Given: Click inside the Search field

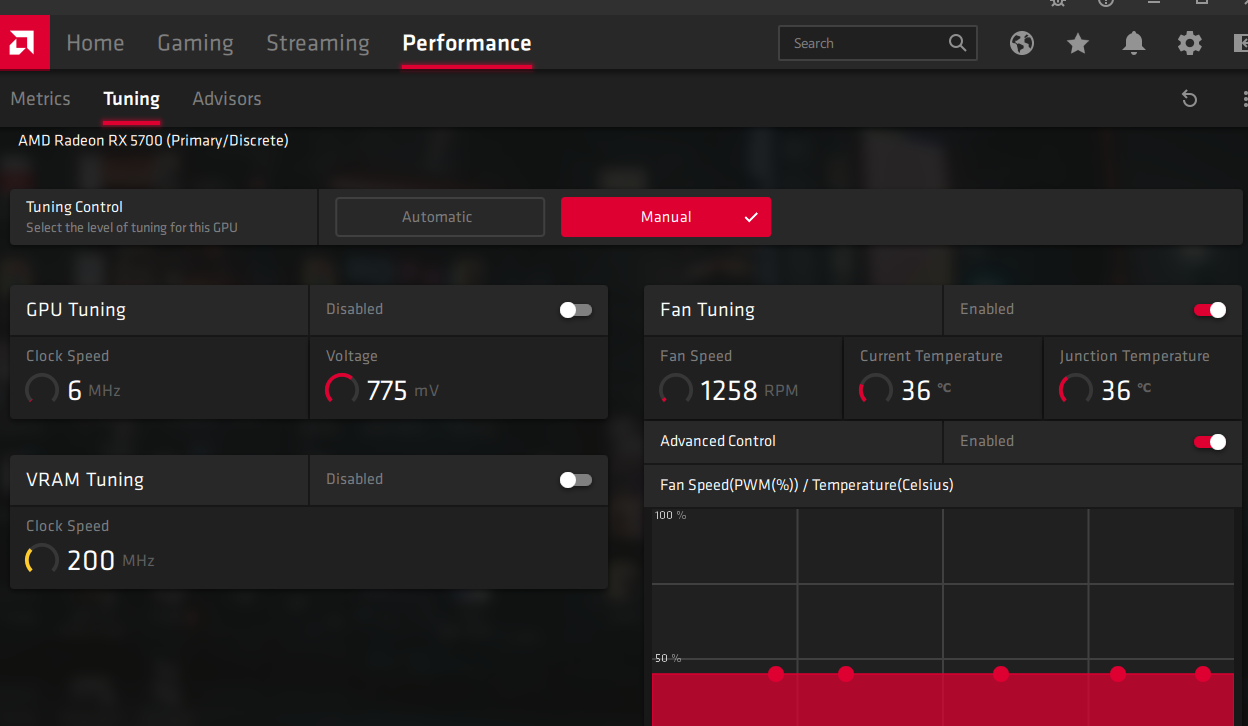Looking at the screenshot, I should [877, 43].
